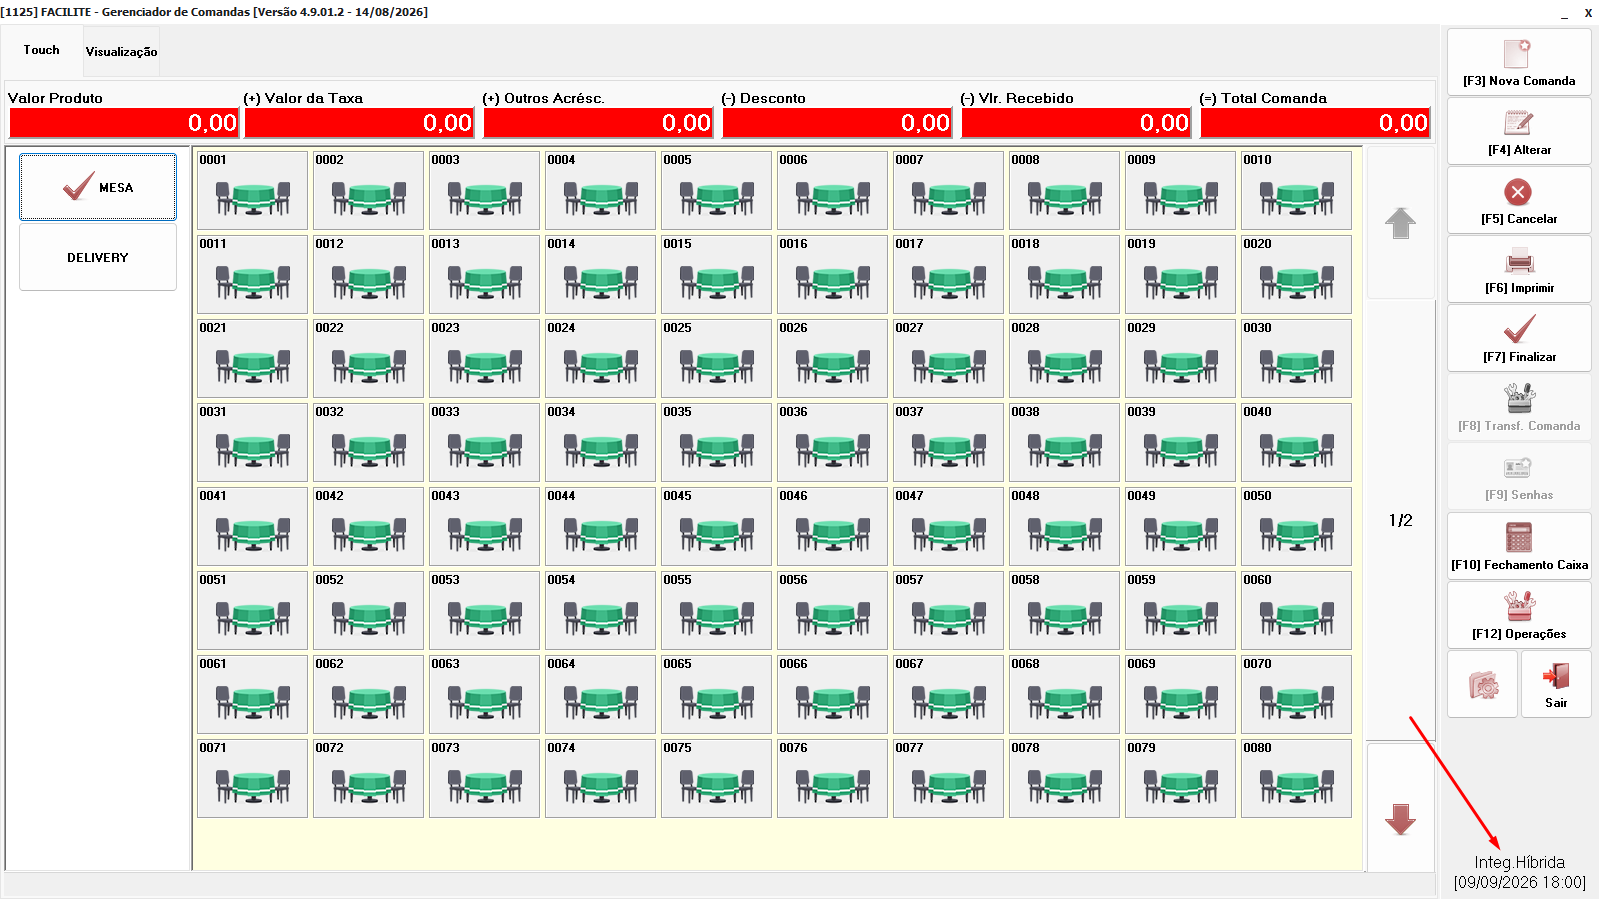Open table 0028

[x=1064, y=358]
